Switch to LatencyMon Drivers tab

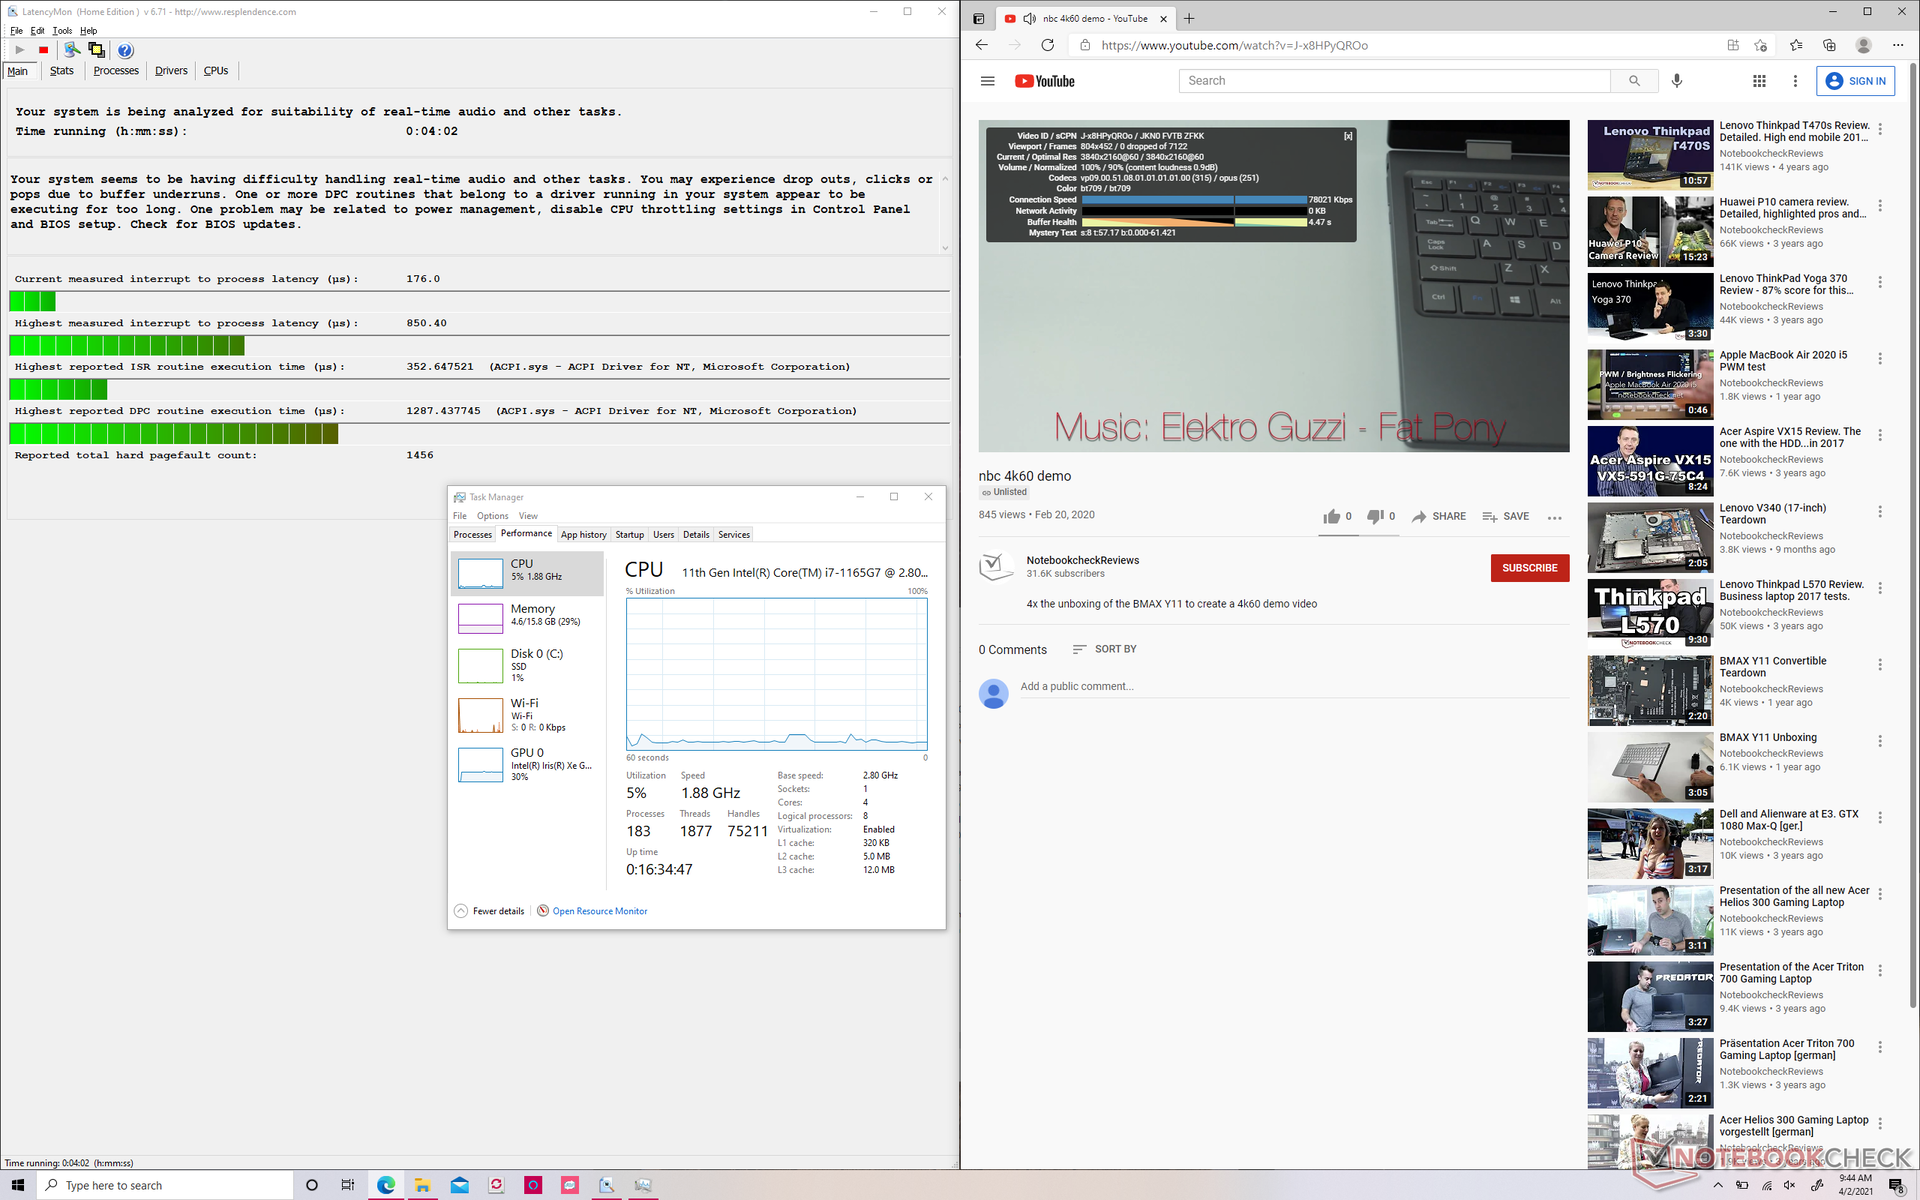click(171, 71)
